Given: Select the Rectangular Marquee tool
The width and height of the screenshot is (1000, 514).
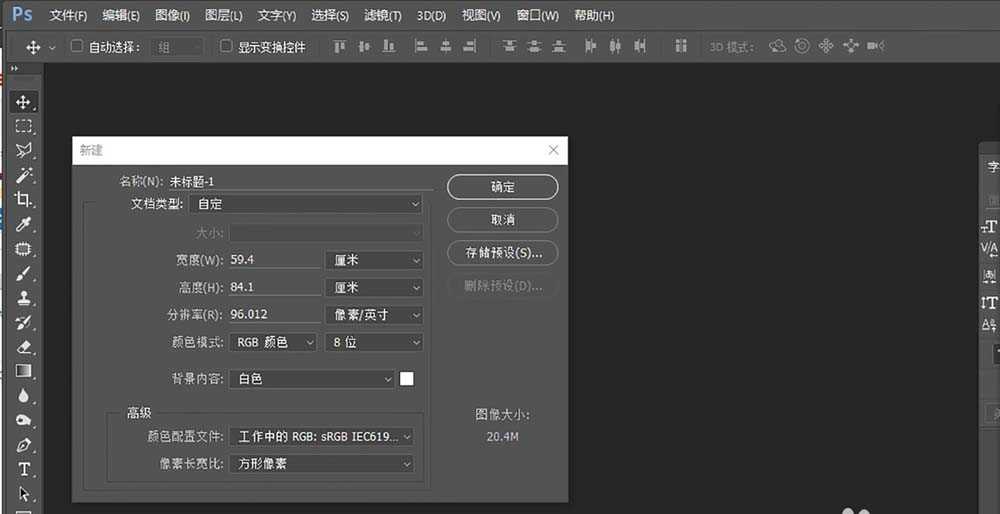Looking at the screenshot, I should pos(24,126).
